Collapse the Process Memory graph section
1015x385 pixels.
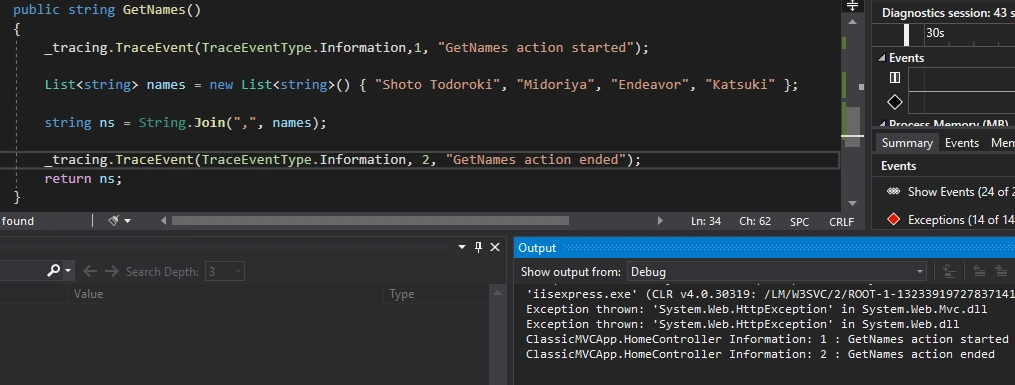coord(882,124)
